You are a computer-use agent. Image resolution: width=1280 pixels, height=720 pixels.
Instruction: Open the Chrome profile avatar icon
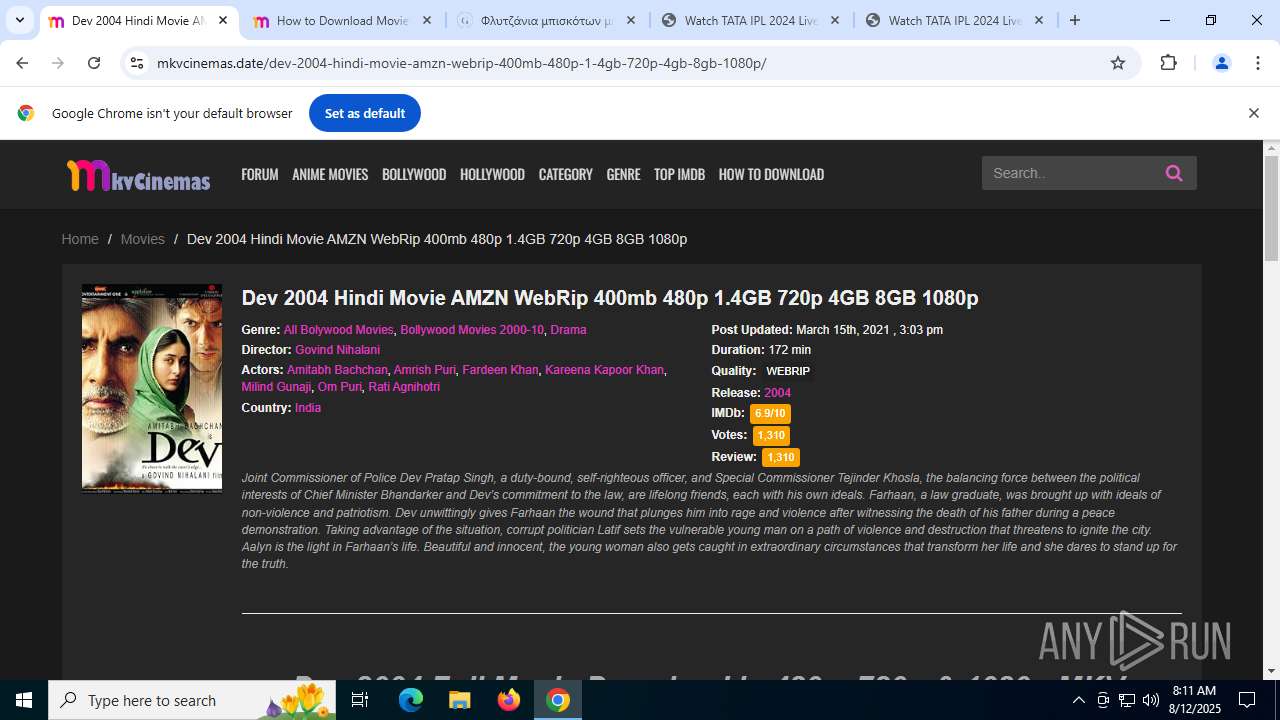click(x=1221, y=63)
